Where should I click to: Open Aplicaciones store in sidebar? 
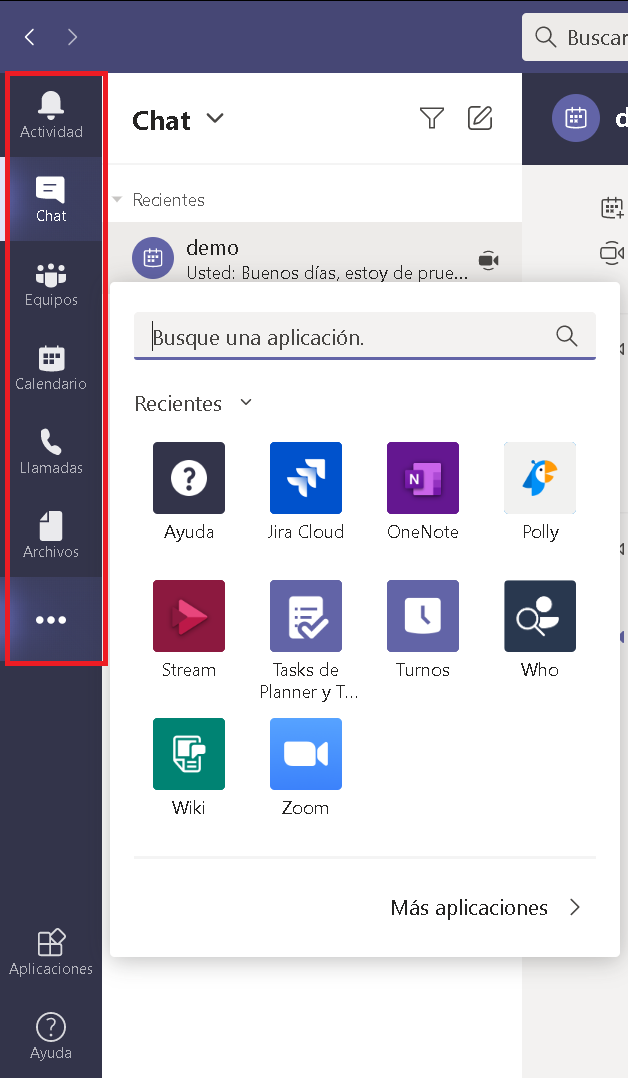pyautogui.click(x=51, y=952)
